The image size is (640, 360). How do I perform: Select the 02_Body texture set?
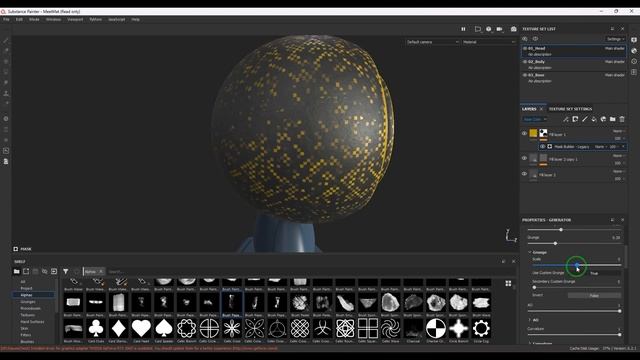click(574, 64)
